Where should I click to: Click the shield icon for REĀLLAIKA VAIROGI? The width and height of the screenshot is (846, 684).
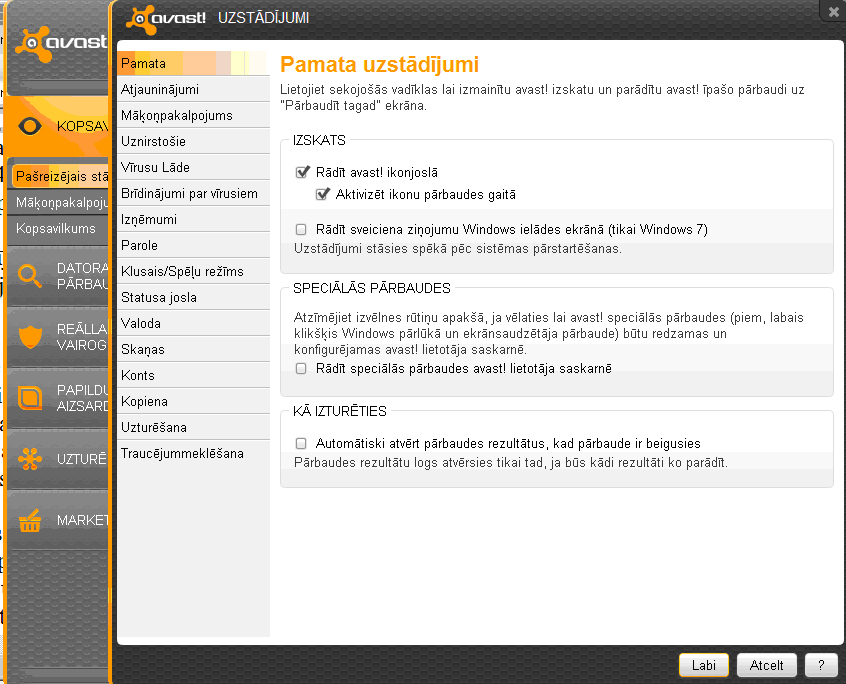[30, 337]
